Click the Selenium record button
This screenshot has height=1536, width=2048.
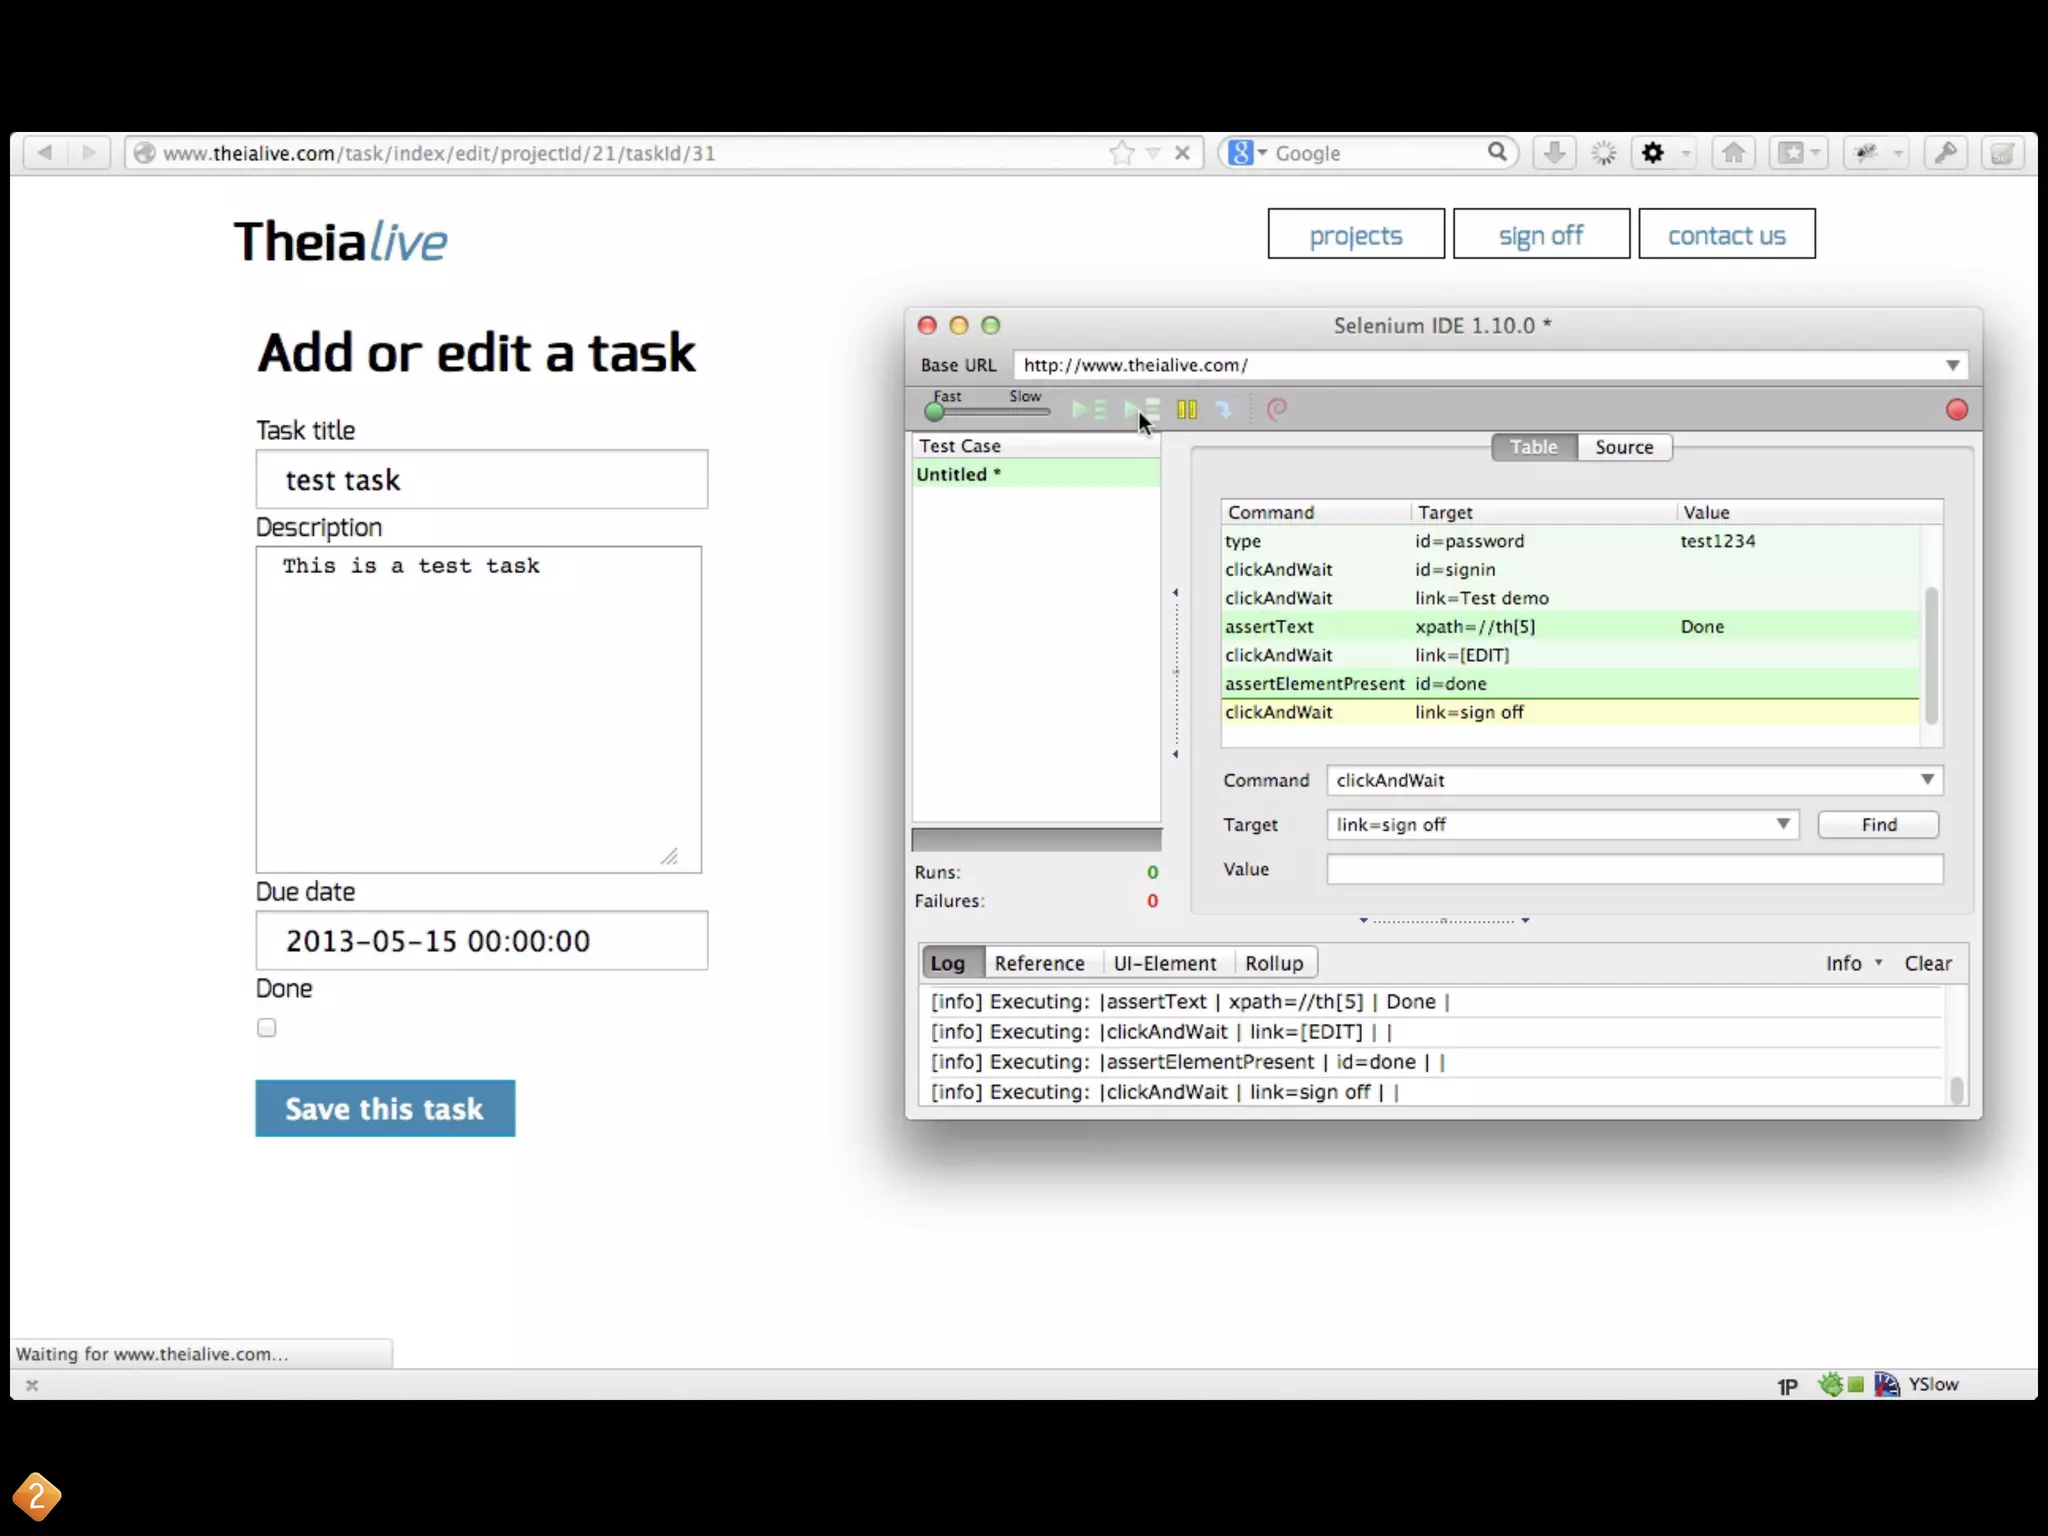tap(1956, 410)
